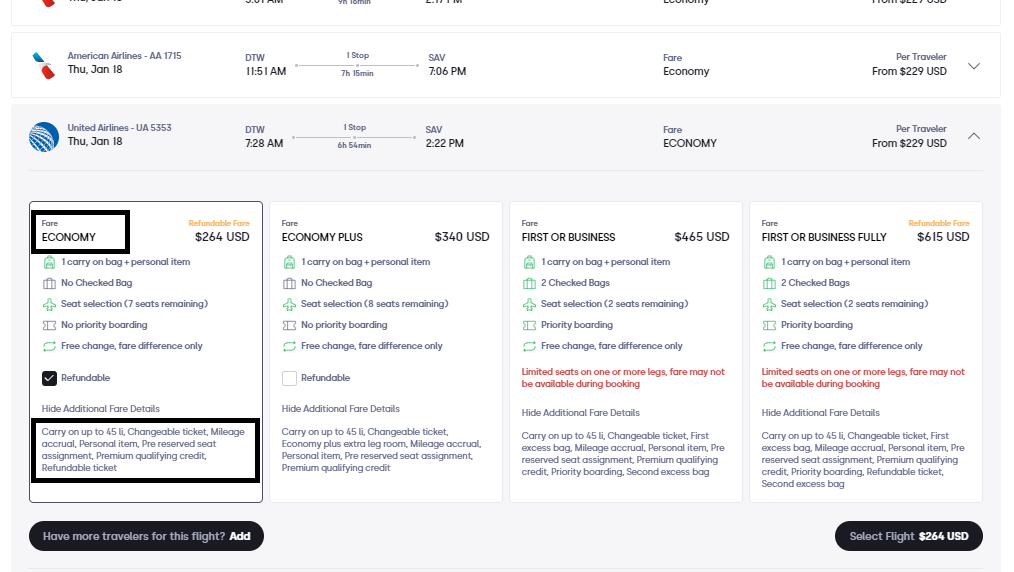Hide Additional Fare Details in ECONOMY PLUS card

[341, 409]
